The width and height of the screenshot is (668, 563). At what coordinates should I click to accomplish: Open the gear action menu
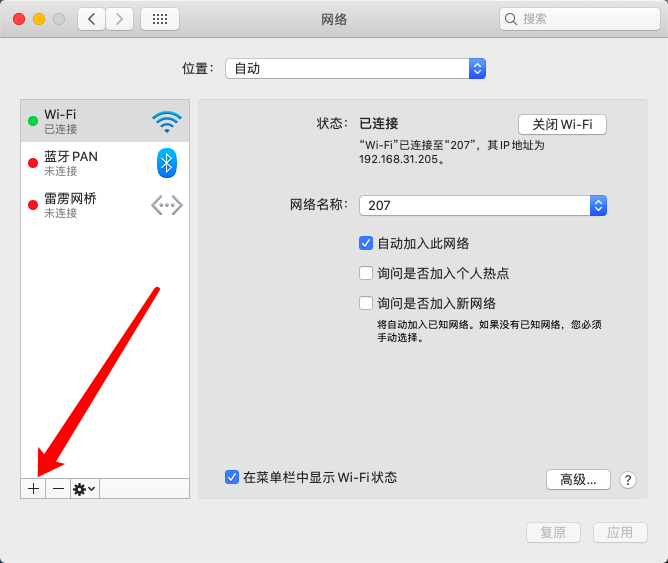[x=84, y=488]
